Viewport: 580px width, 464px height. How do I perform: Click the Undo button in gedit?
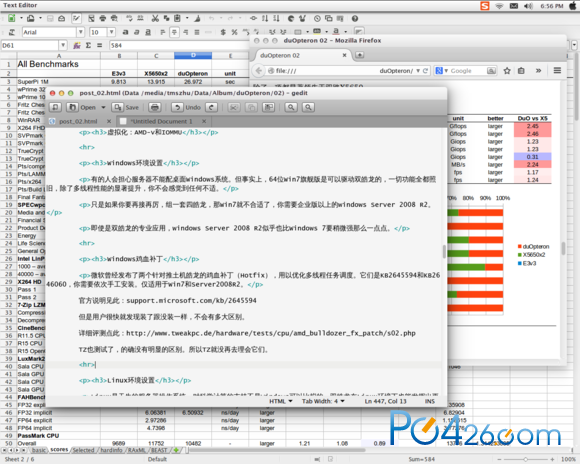pos(187,107)
